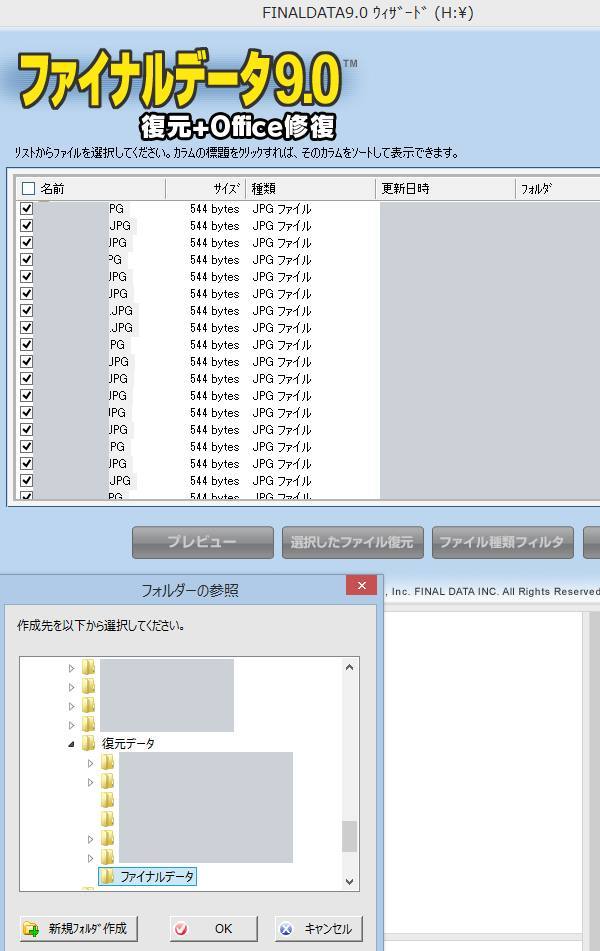Viewport: 600px width, 951px height.
Task: Click the プレビュー button
Action: tap(202, 542)
